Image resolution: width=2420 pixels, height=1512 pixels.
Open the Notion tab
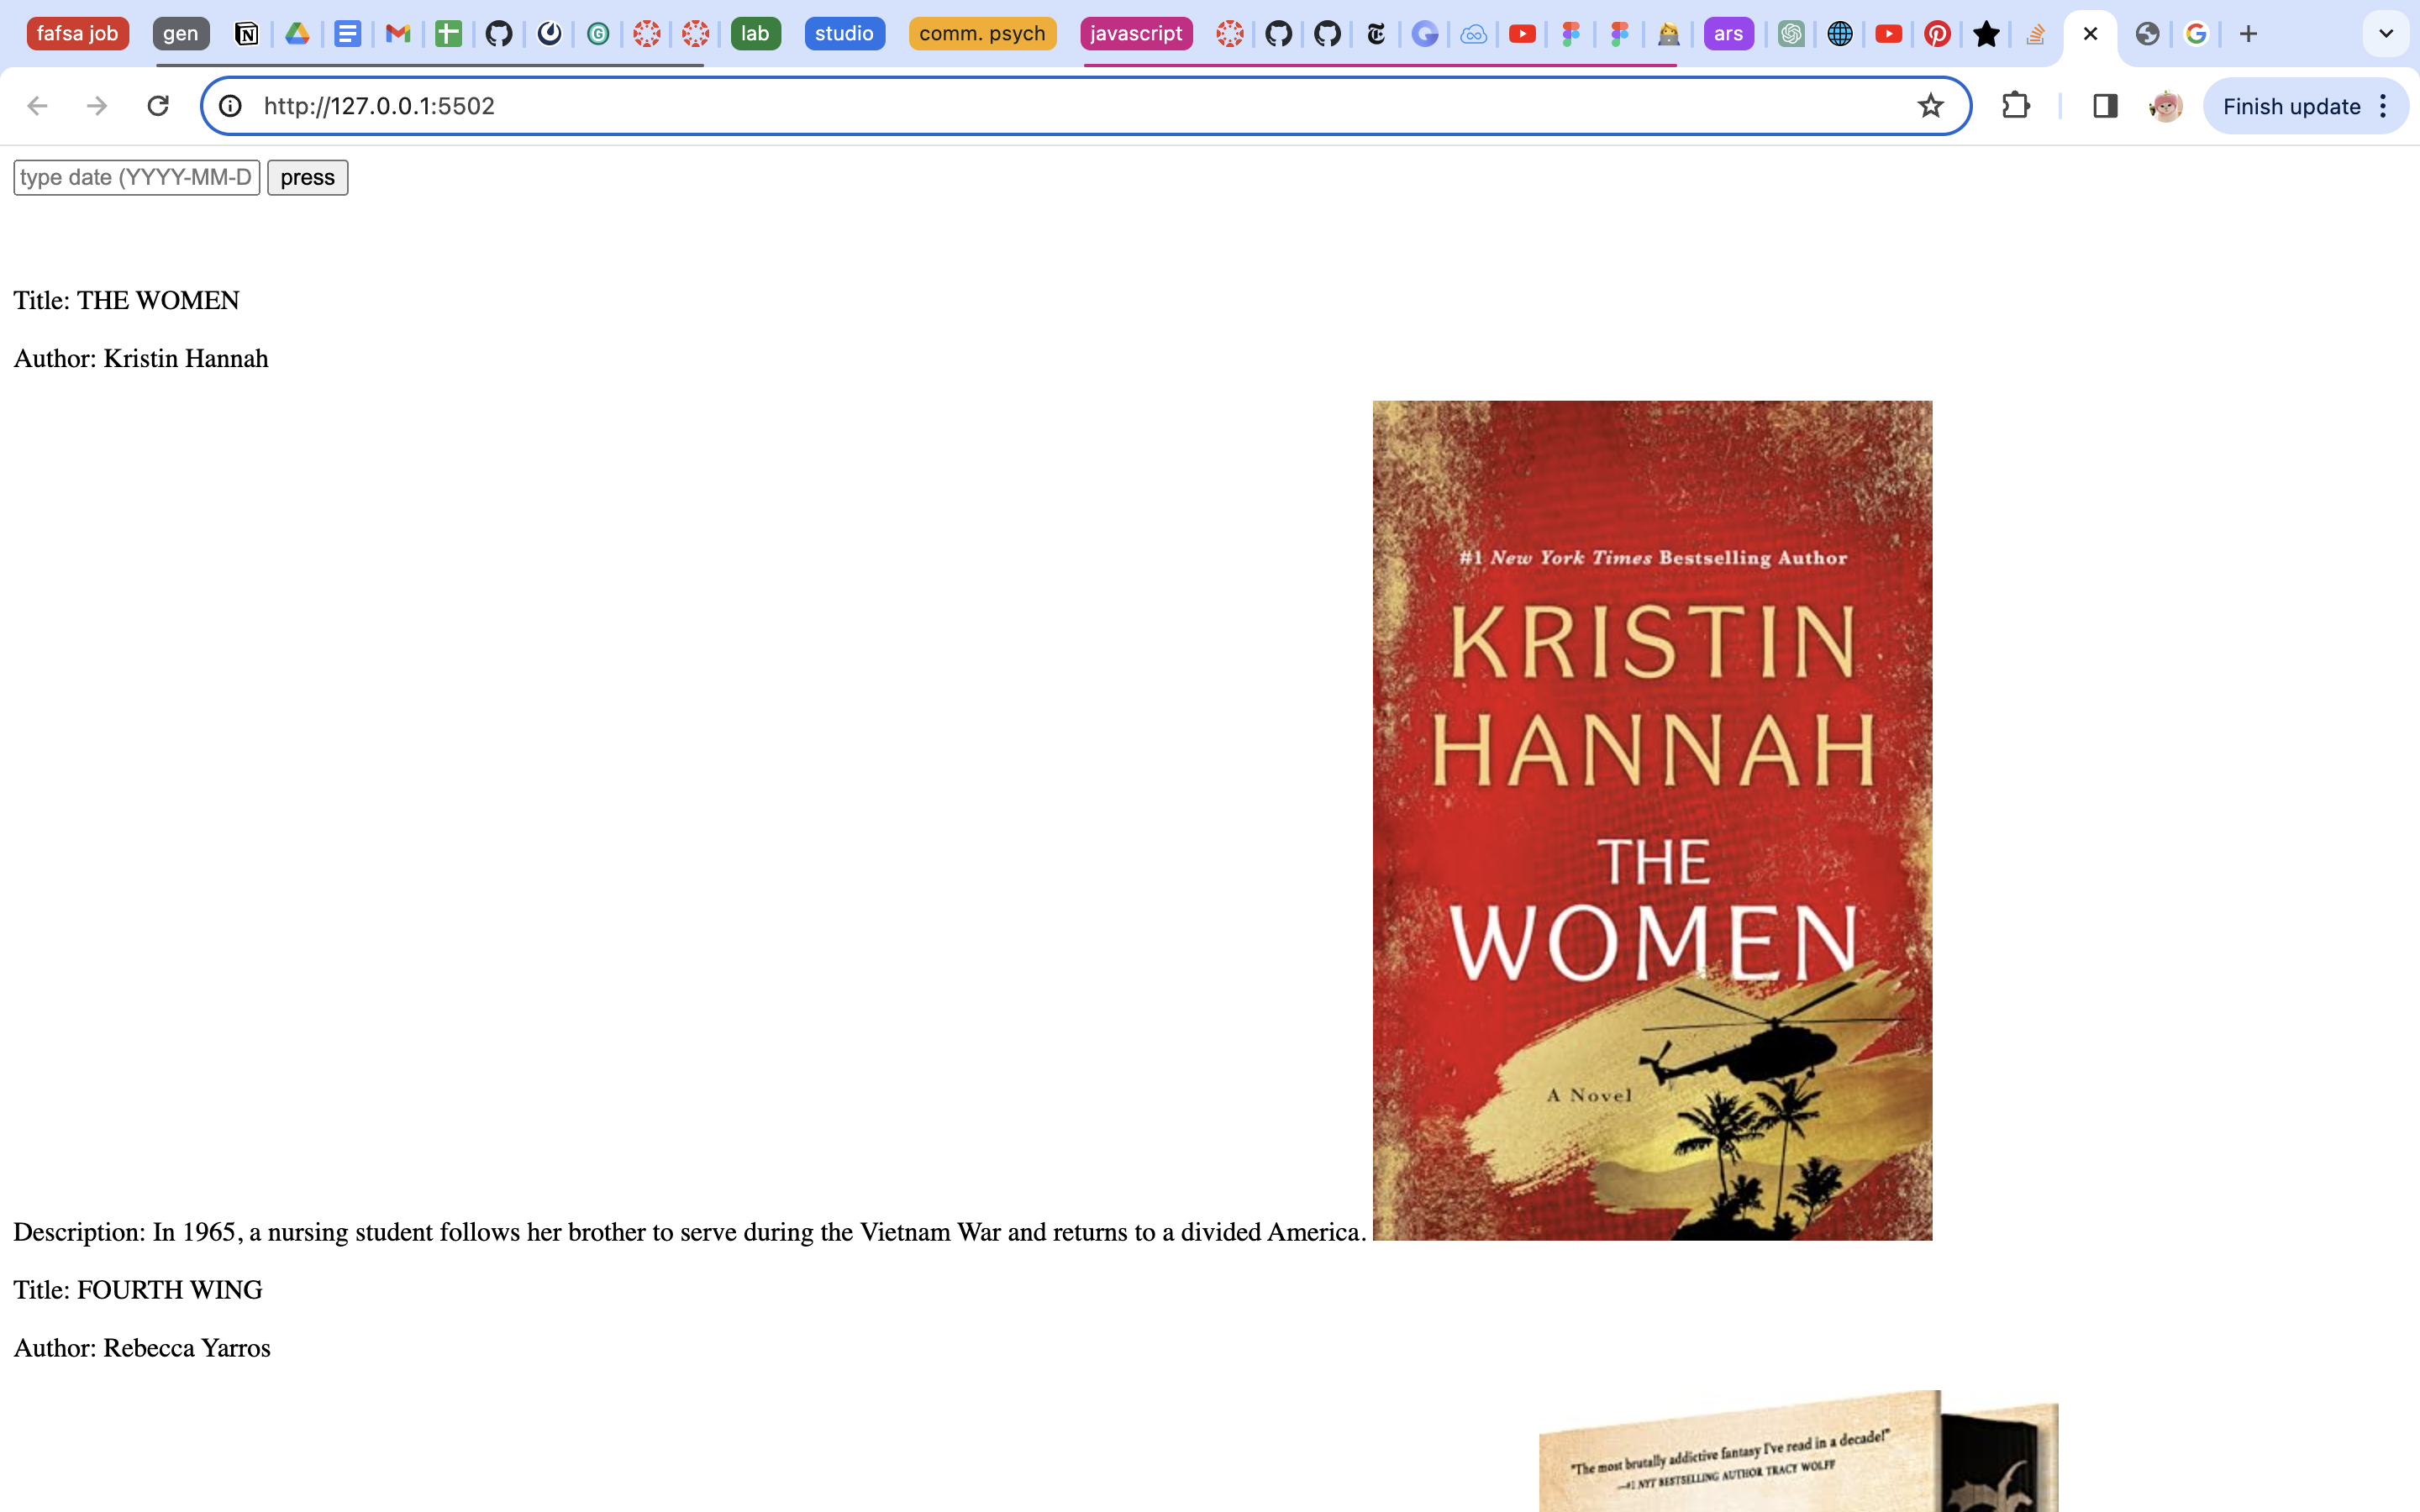(246, 34)
